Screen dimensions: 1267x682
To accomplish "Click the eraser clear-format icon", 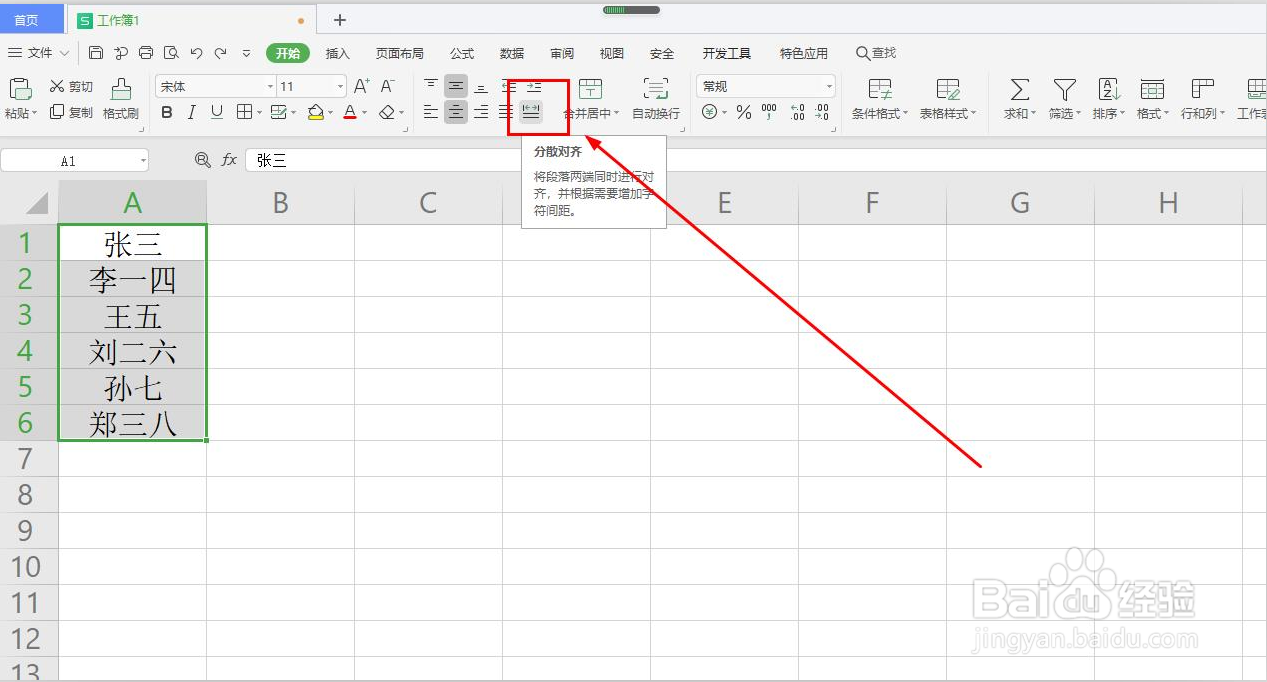I will tap(387, 113).
